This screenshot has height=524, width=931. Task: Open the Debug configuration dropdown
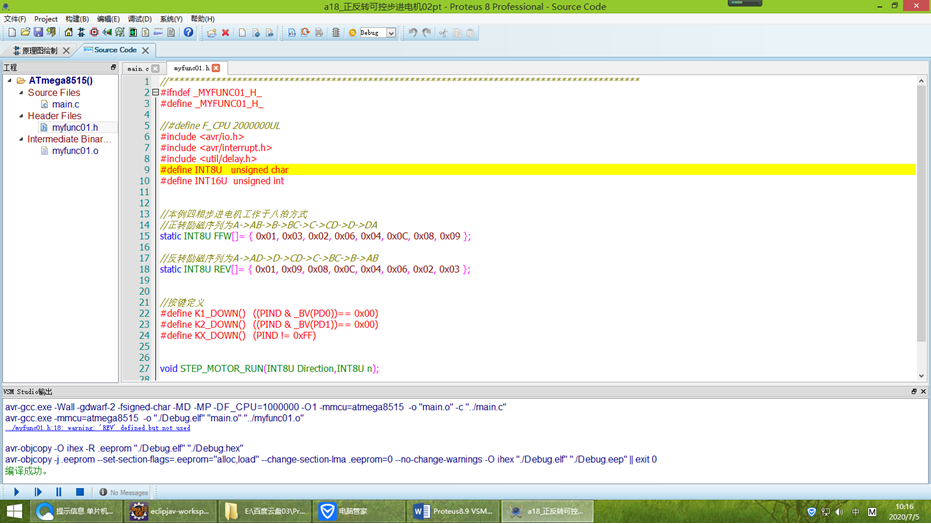391,33
